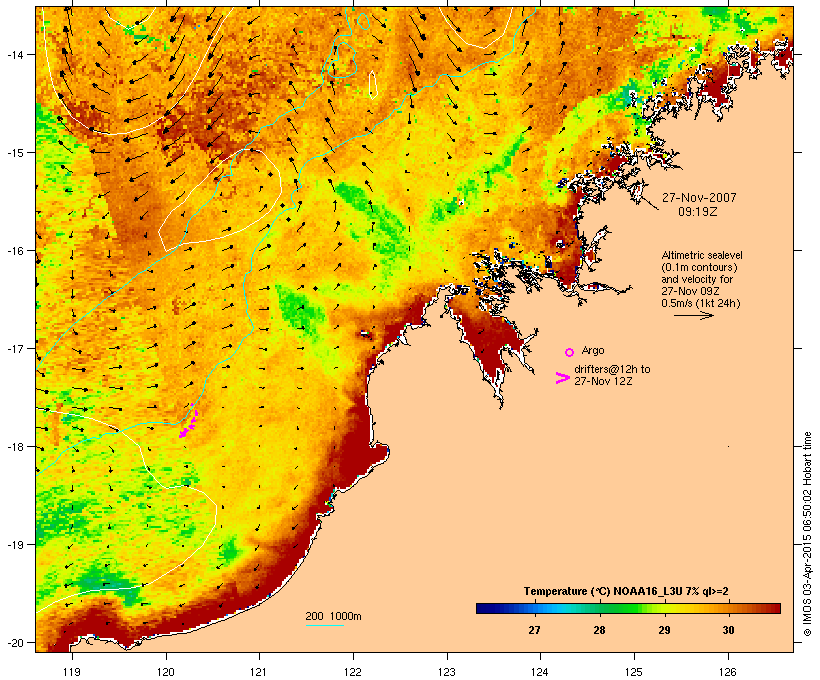Click the longitude label 119
Image resolution: width=820 pixels, height=680 pixels.
tap(72, 672)
